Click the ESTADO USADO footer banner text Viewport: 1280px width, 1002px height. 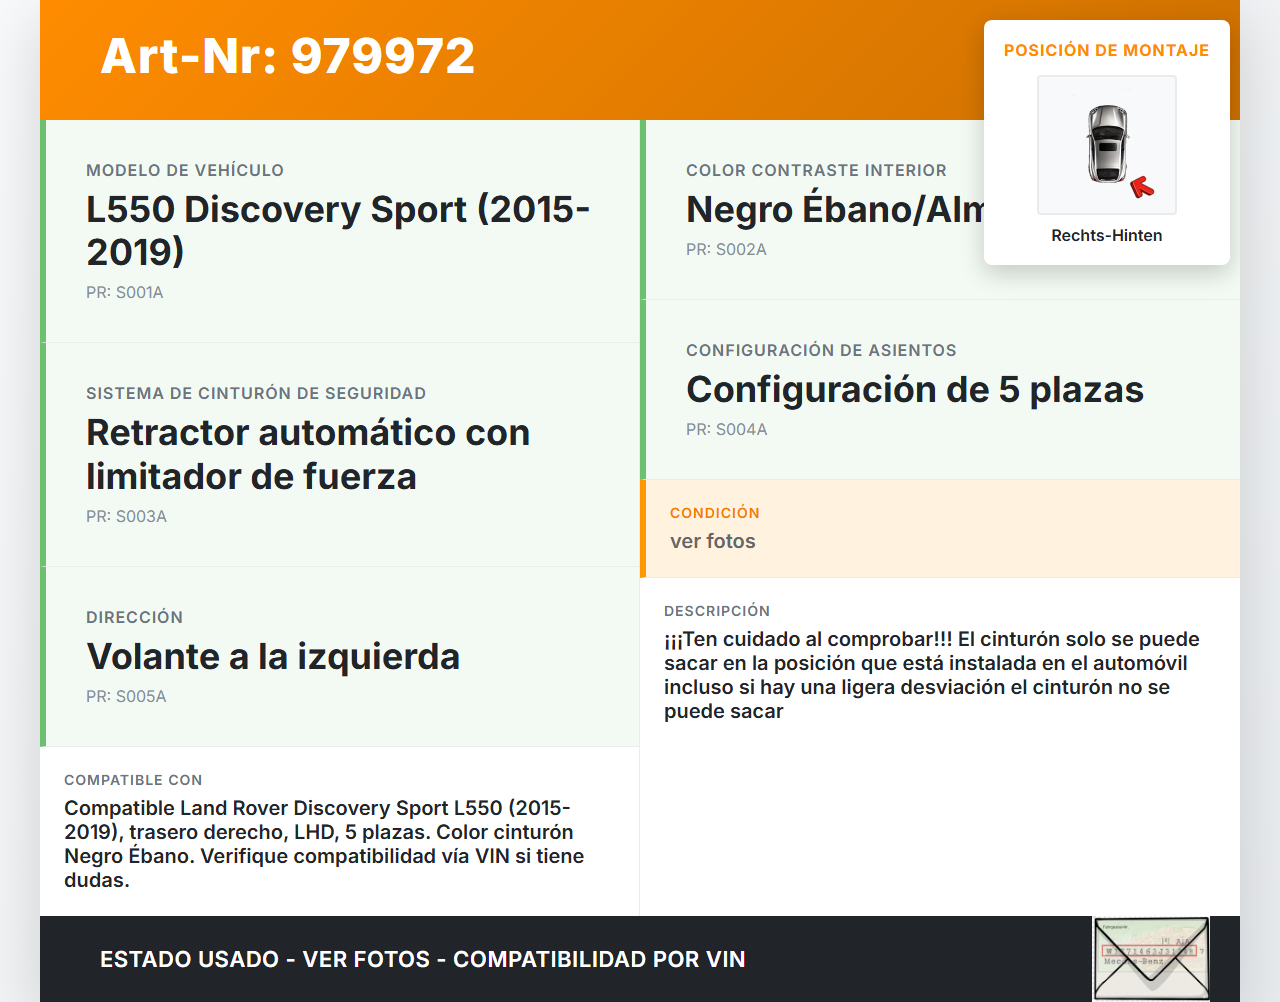click(422, 959)
